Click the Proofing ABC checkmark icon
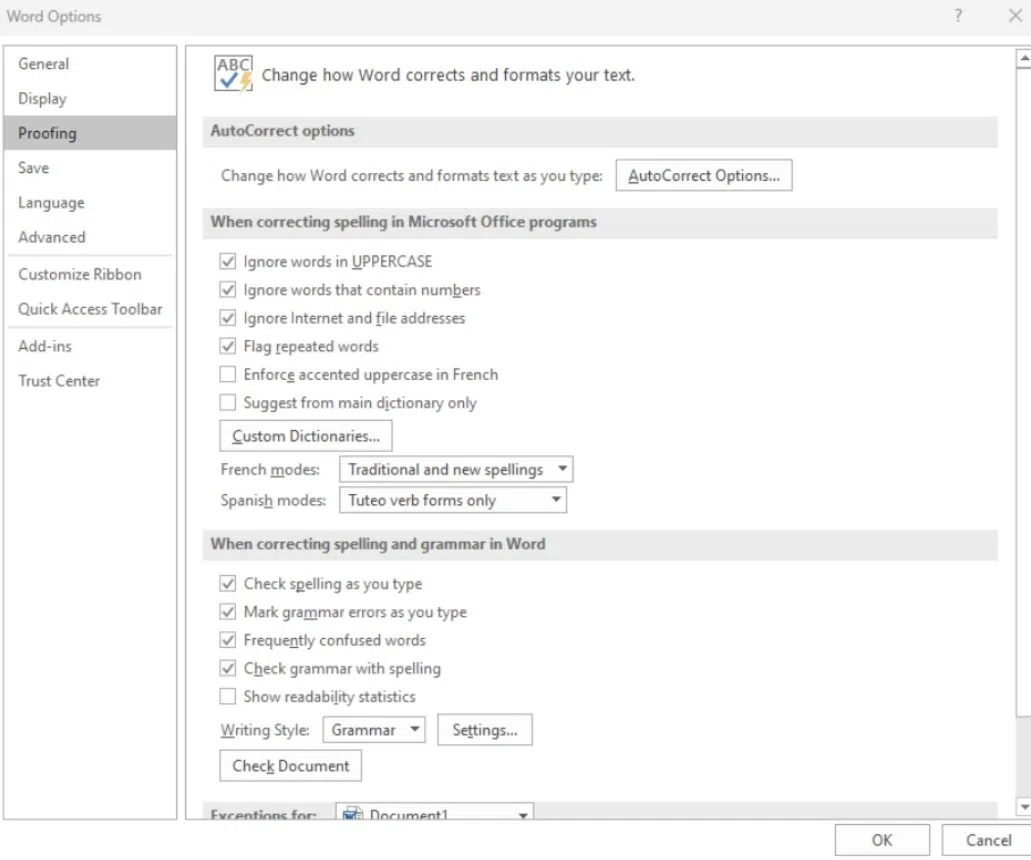The image size is (1031, 860). pos(233,73)
